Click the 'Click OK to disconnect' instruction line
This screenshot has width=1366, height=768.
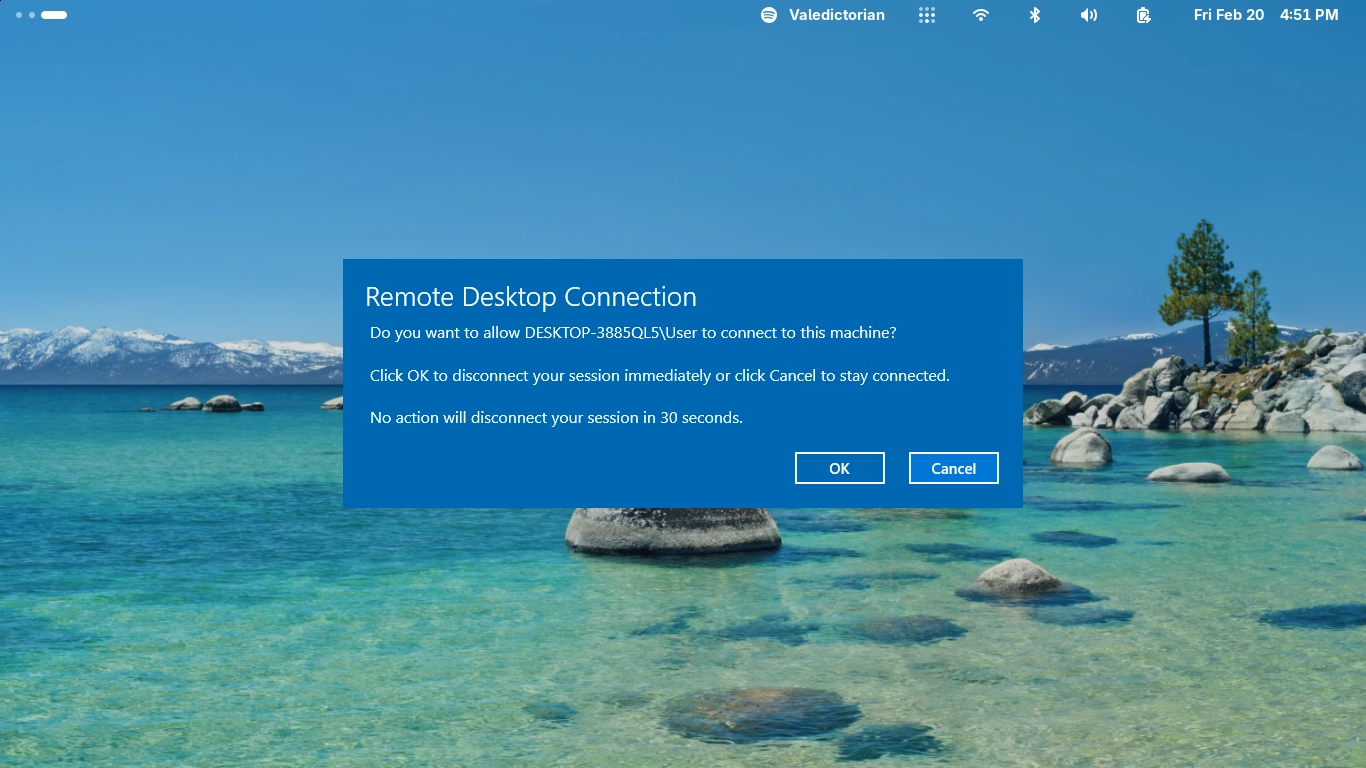[659, 376]
